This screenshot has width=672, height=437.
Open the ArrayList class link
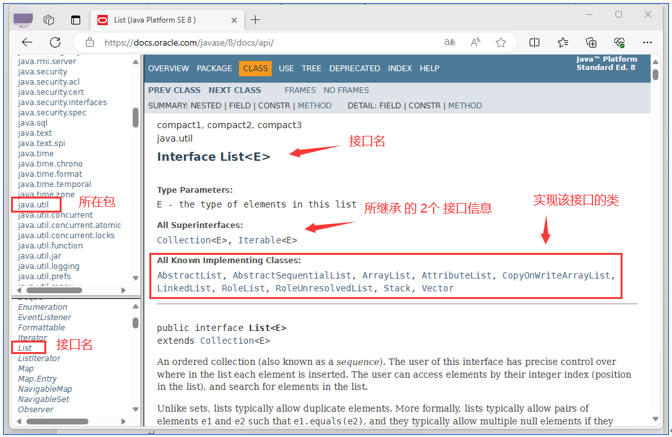[x=386, y=275]
